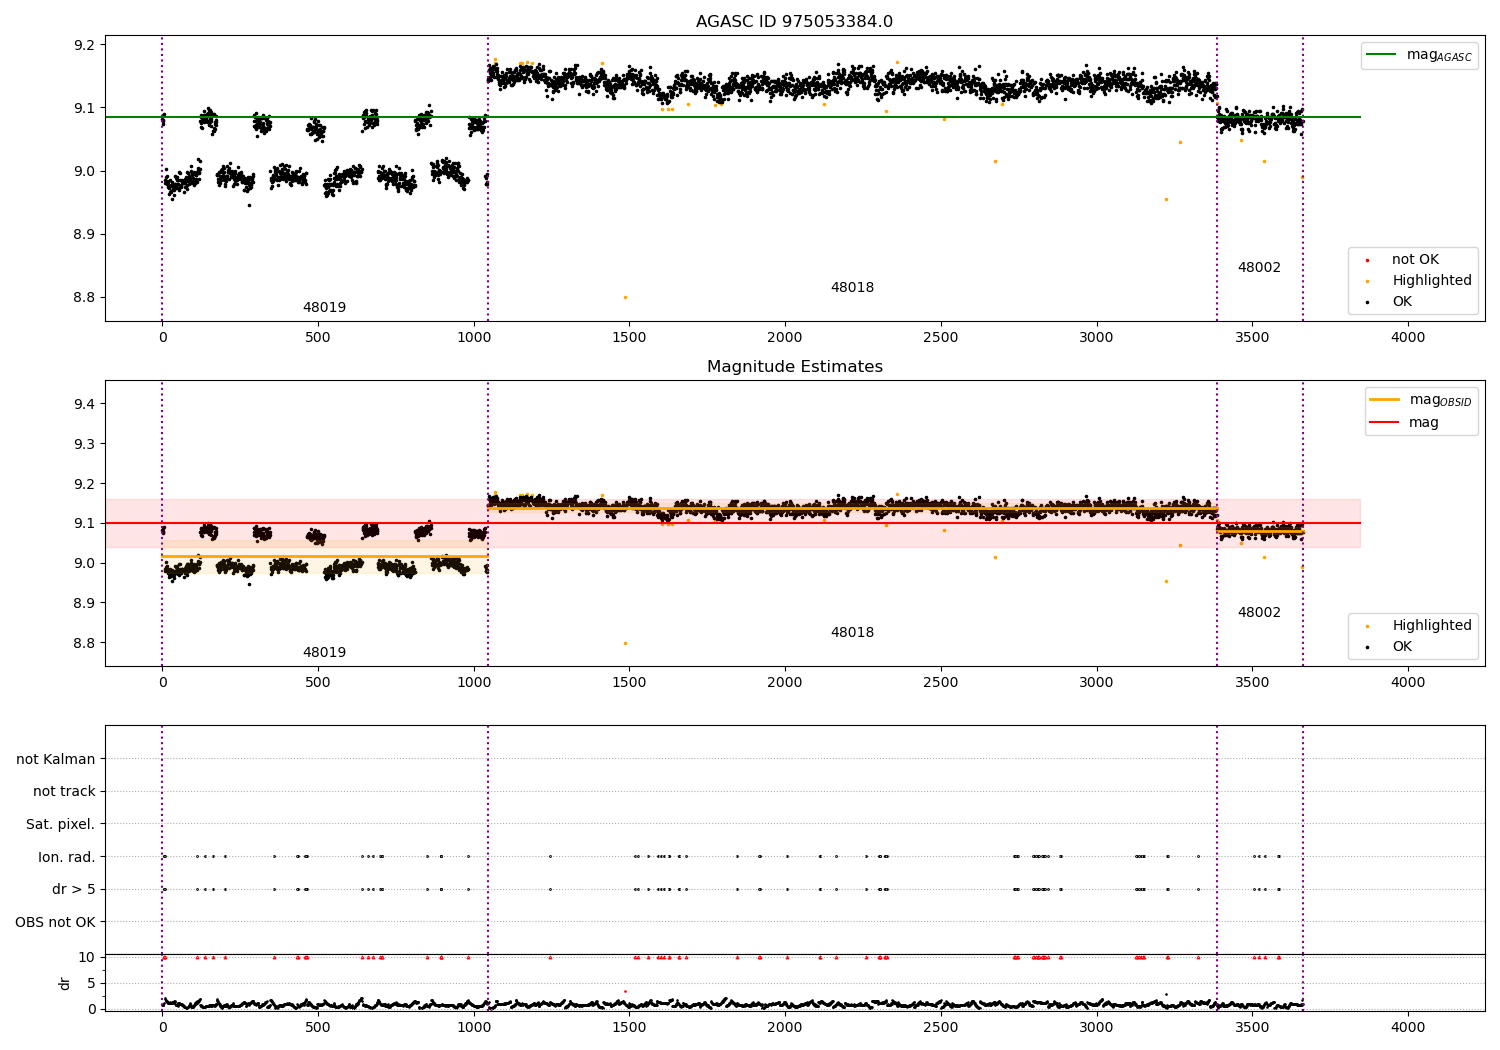Click the 'dr > 5' row label

coord(74,890)
